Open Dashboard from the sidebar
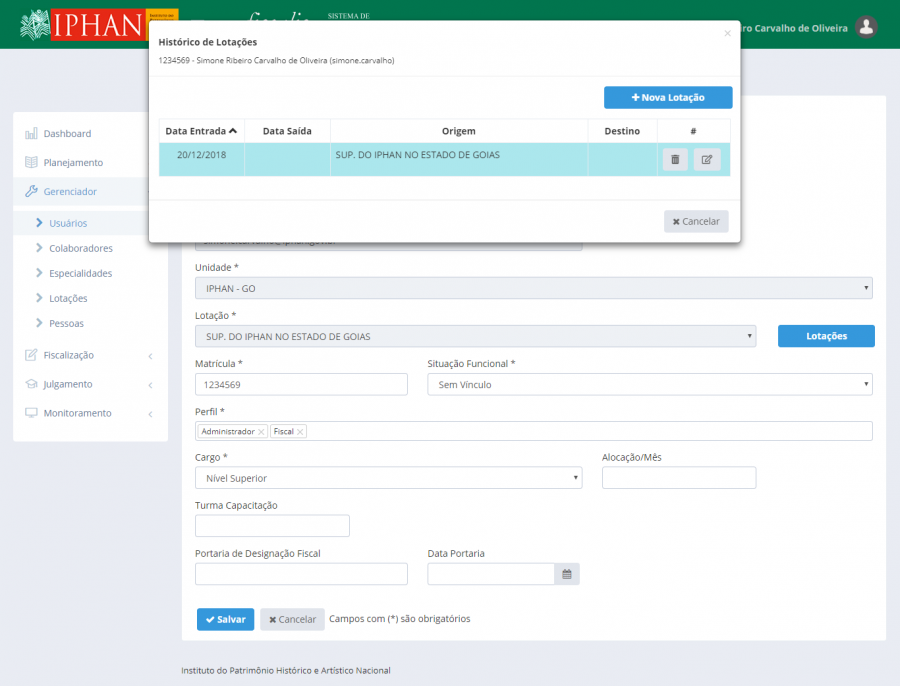The image size is (900, 686). coord(67,133)
